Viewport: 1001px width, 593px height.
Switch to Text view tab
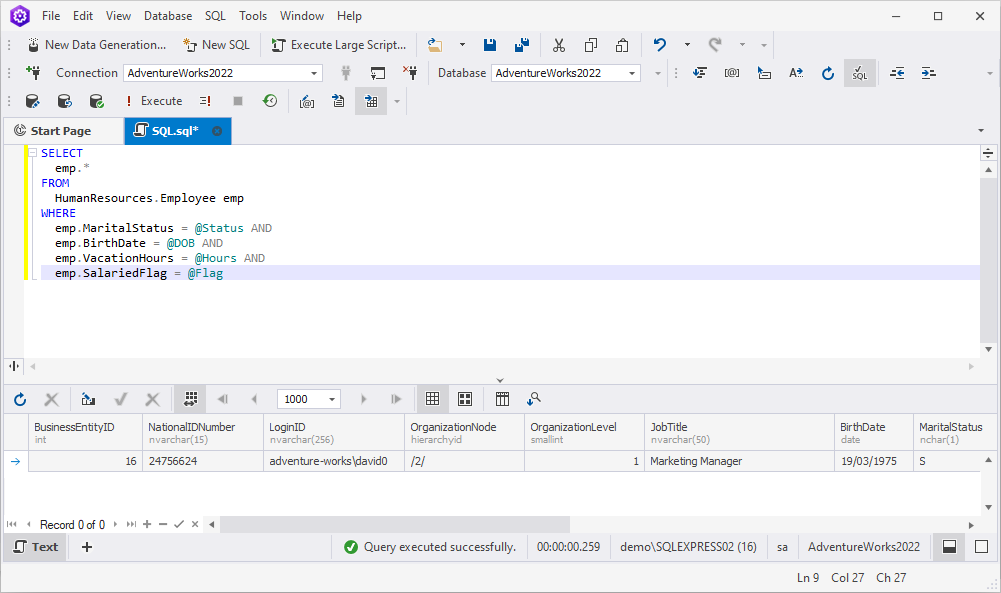click(36, 547)
